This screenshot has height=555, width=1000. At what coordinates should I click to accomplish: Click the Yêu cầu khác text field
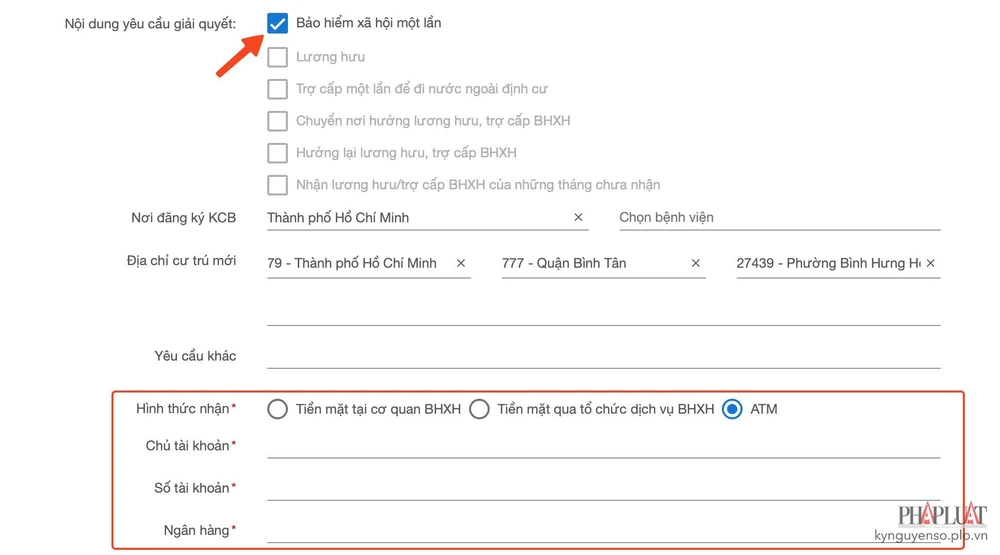pos(603,355)
